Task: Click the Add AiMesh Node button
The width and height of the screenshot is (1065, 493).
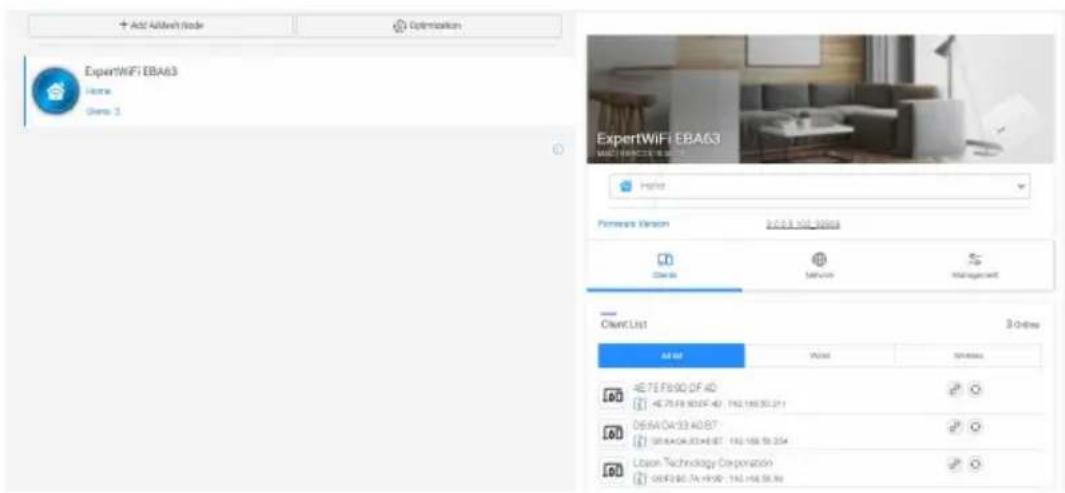Action: coord(161,26)
